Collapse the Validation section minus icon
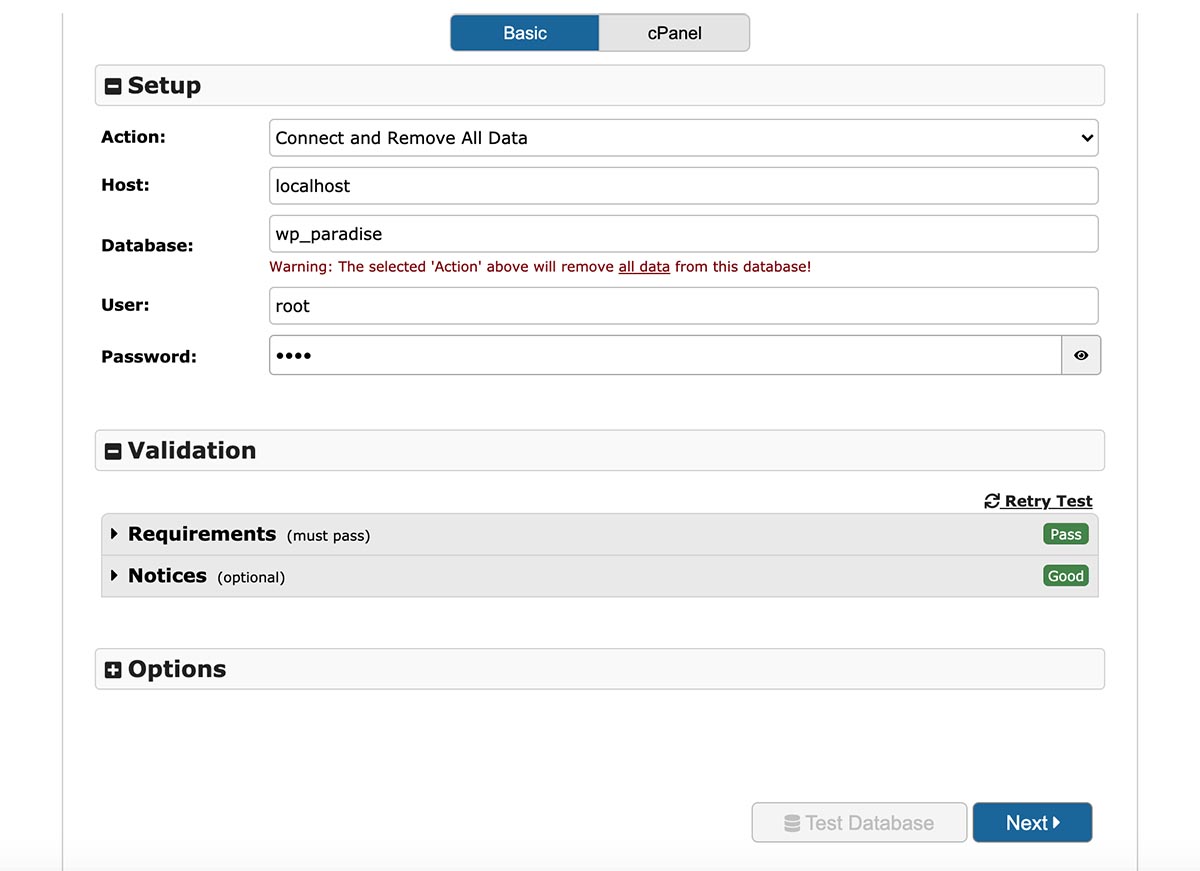Image resolution: width=1200 pixels, height=871 pixels. point(113,452)
